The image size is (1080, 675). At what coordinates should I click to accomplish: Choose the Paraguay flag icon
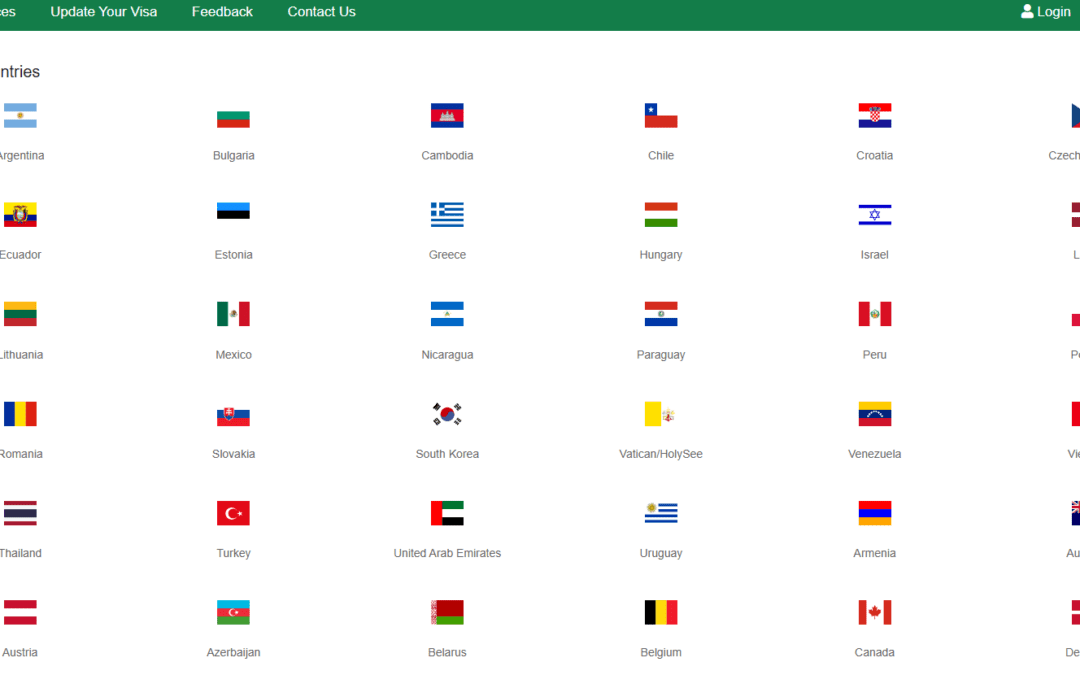point(661,314)
